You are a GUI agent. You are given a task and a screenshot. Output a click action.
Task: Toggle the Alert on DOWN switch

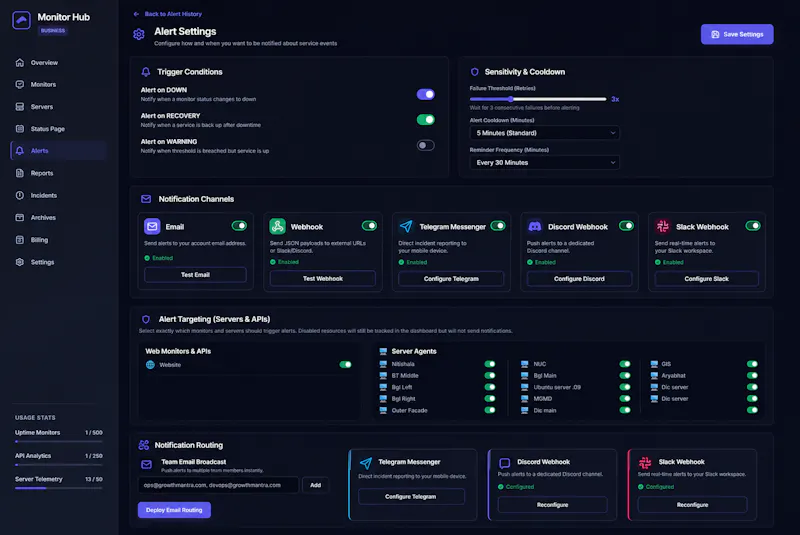coord(426,94)
